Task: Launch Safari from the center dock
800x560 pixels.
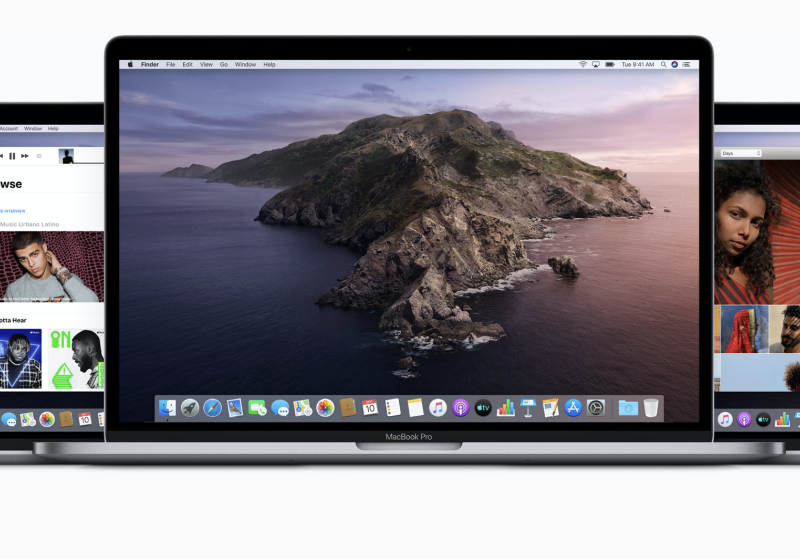Action: click(212, 408)
